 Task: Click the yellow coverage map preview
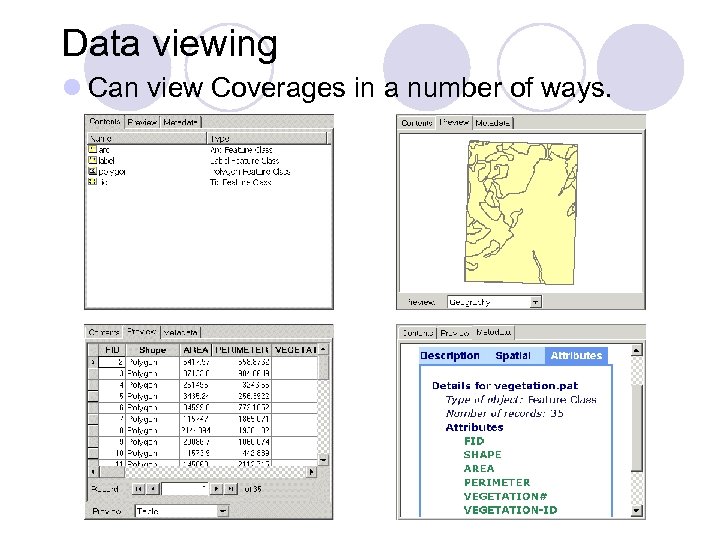520,213
